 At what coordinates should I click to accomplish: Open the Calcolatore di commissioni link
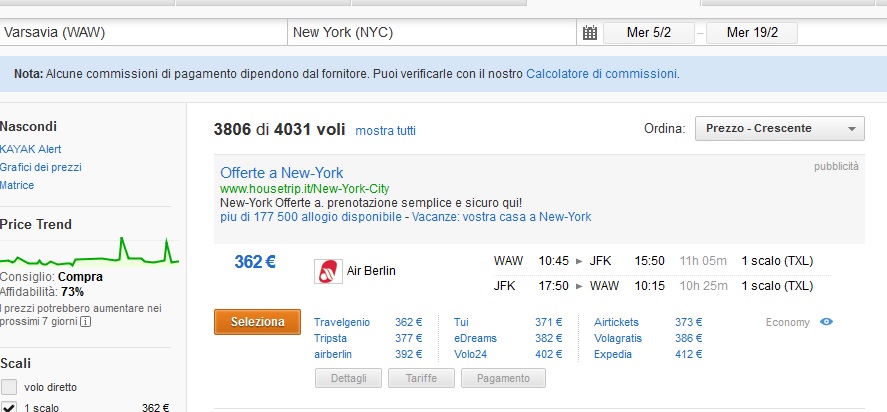pos(602,74)
